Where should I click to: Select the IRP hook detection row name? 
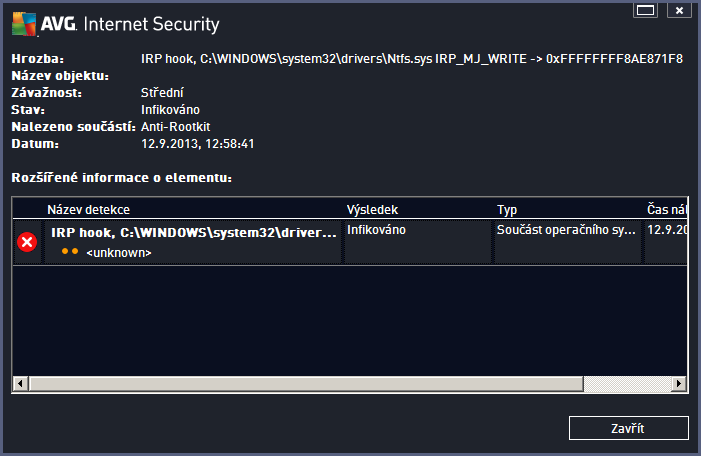[x=193, y=232]
